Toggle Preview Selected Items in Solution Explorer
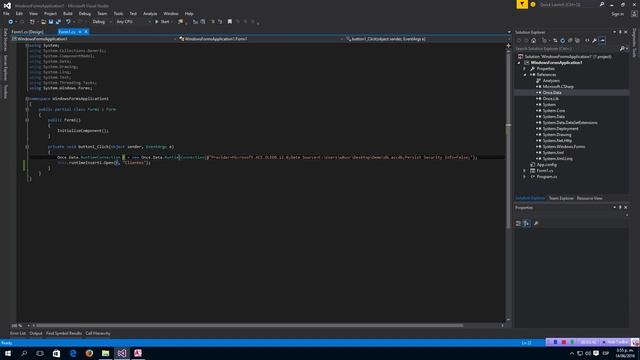 (x=602, y=40)
